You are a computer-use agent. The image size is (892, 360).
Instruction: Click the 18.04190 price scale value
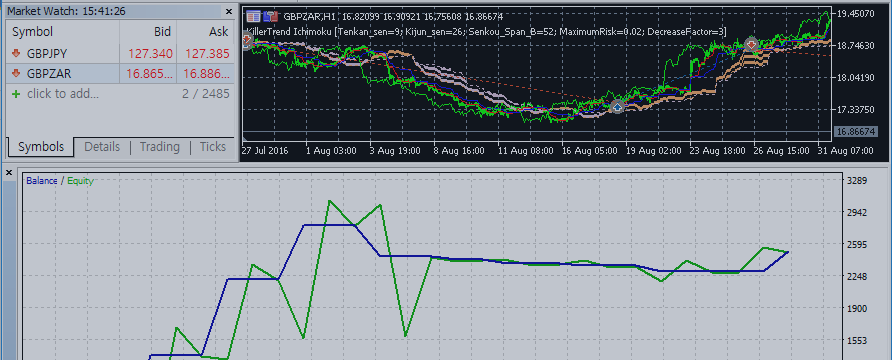pyautogui.click(x=856, y=77)
